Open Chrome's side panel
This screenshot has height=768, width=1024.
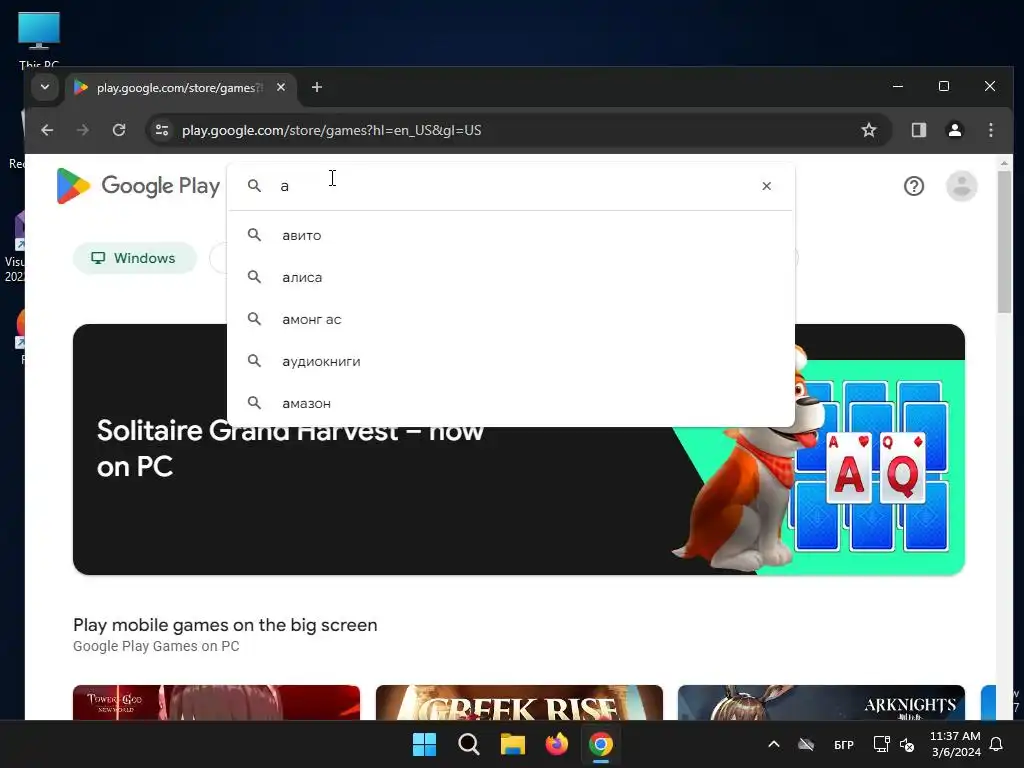[x=919, y=130]
